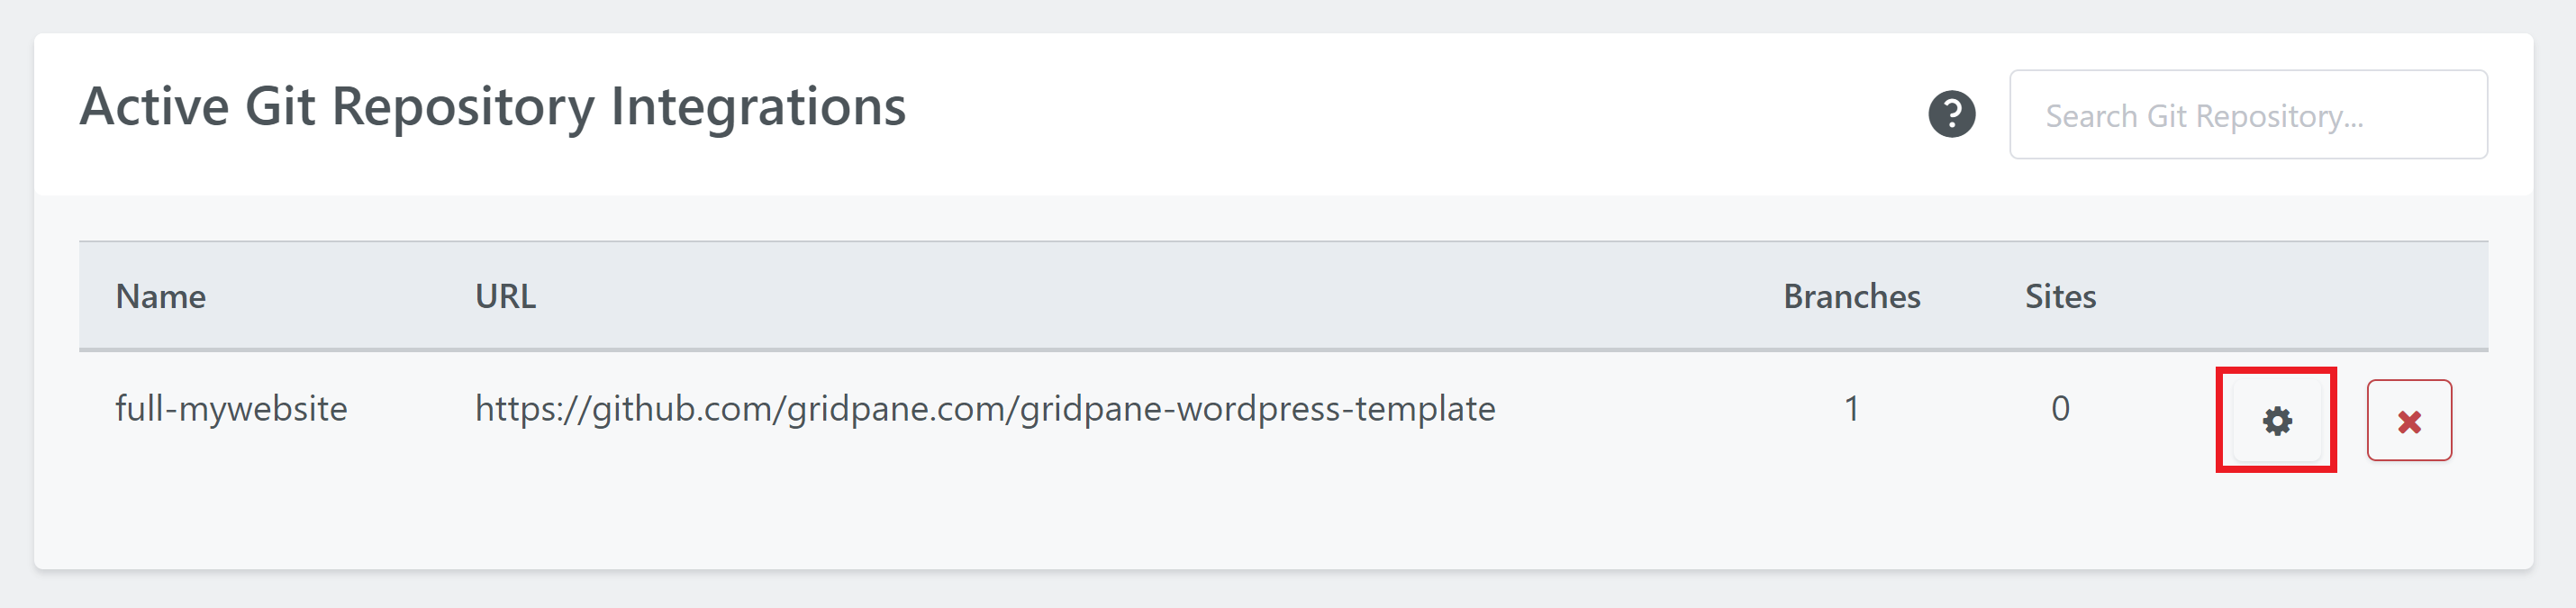Sort by the Name column header

point(161,297)
